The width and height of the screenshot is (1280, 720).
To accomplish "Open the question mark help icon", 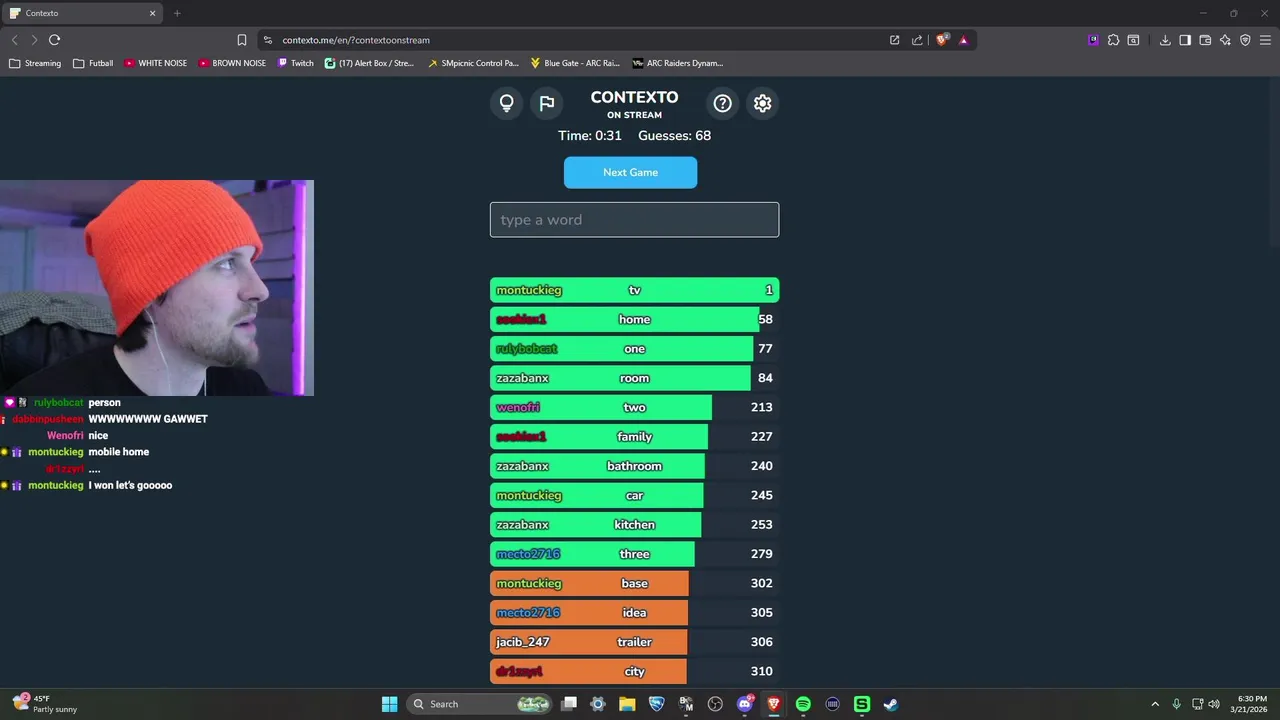I will click(x=723, y=103).
